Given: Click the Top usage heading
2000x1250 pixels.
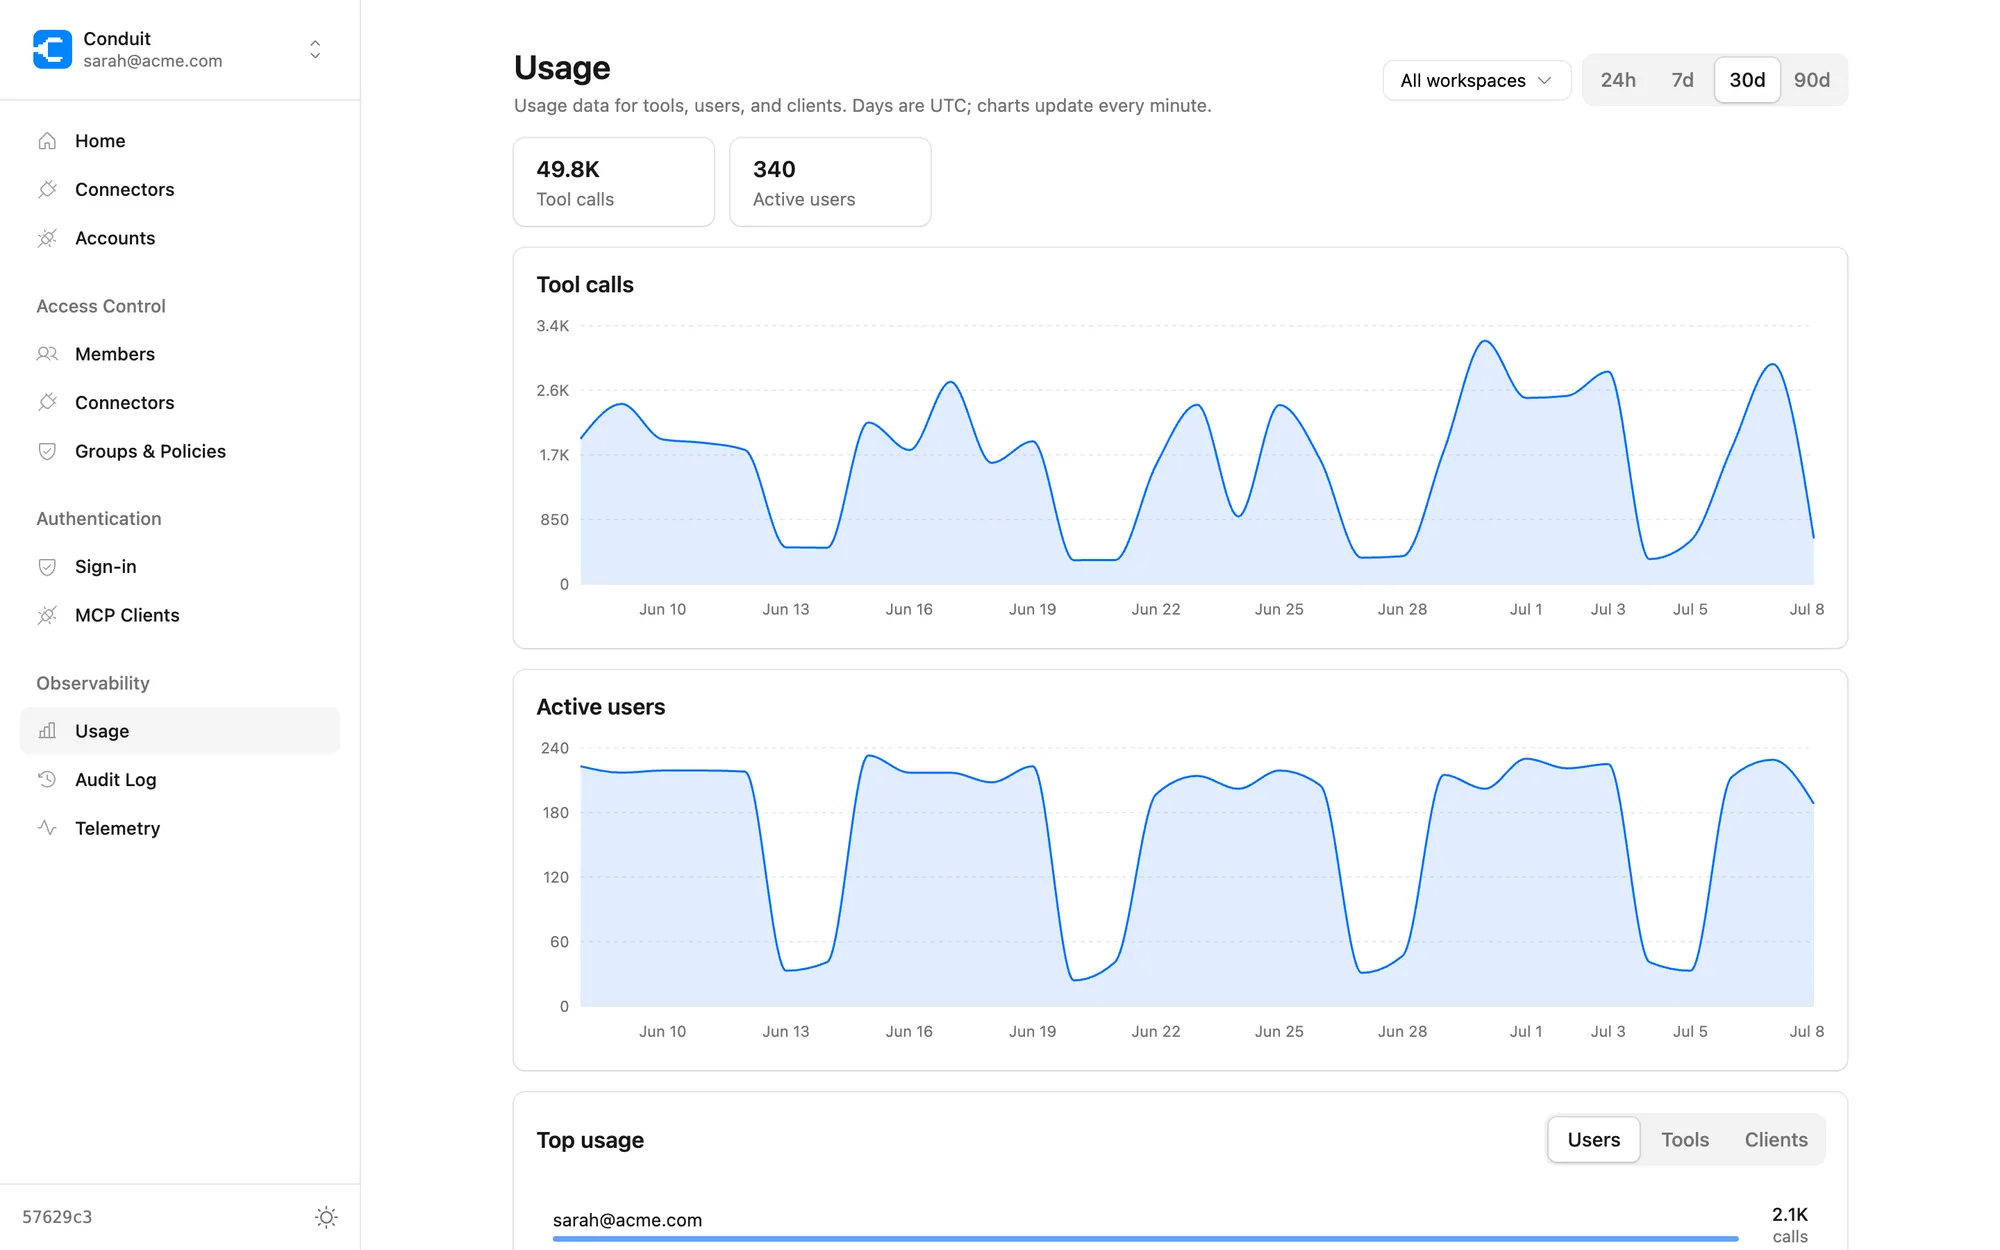Looking at the screenshot, I should point(590,1140).
